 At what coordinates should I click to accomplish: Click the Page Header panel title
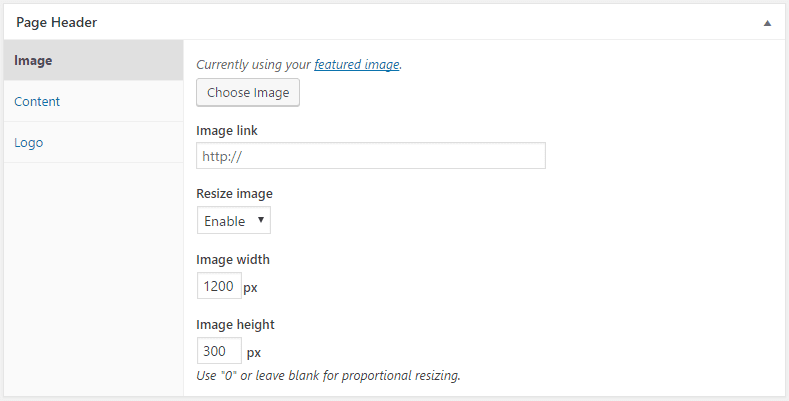coord(57,21)
